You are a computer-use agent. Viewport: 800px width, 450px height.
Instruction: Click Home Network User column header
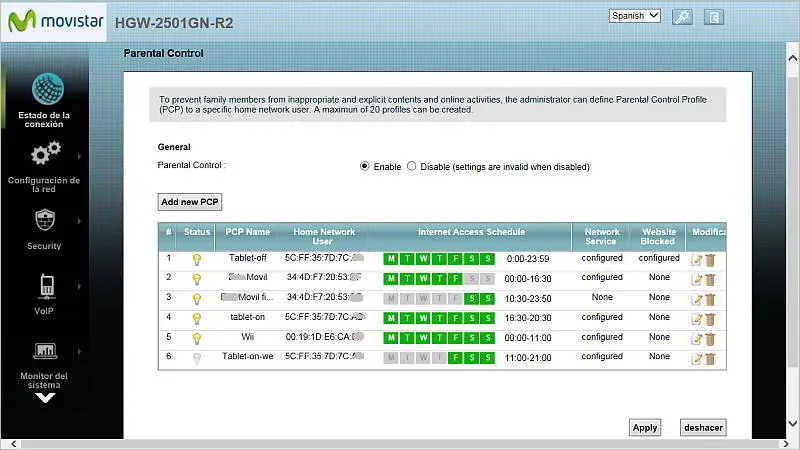323,237
